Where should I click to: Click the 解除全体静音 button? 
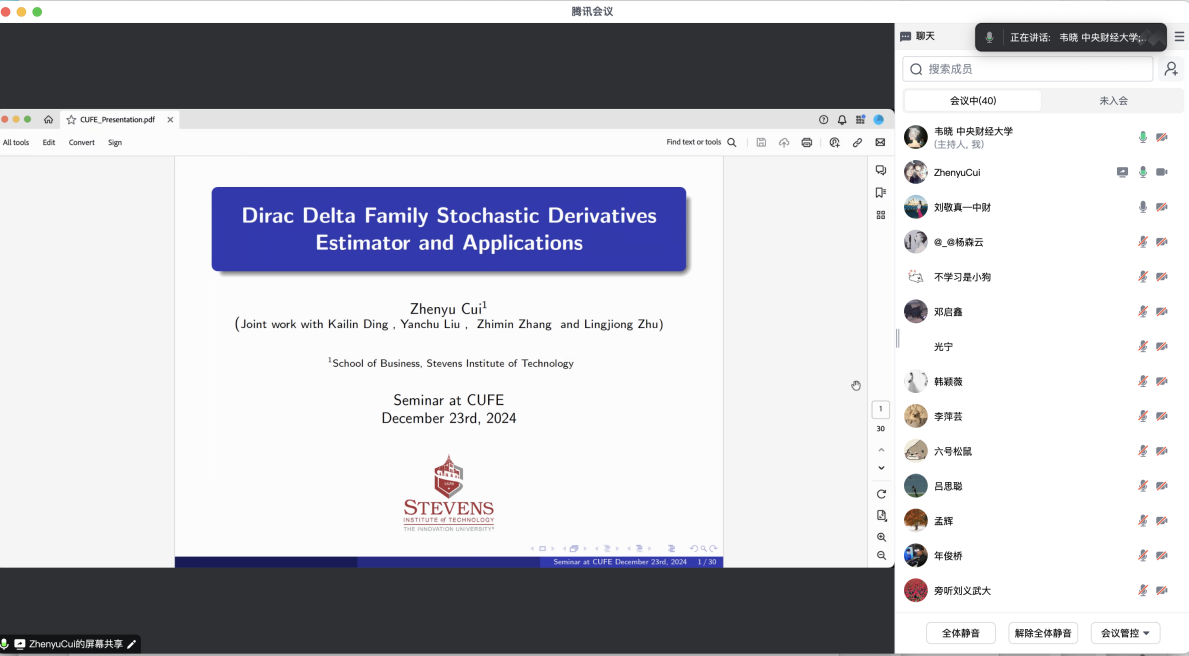[1043, 633]
